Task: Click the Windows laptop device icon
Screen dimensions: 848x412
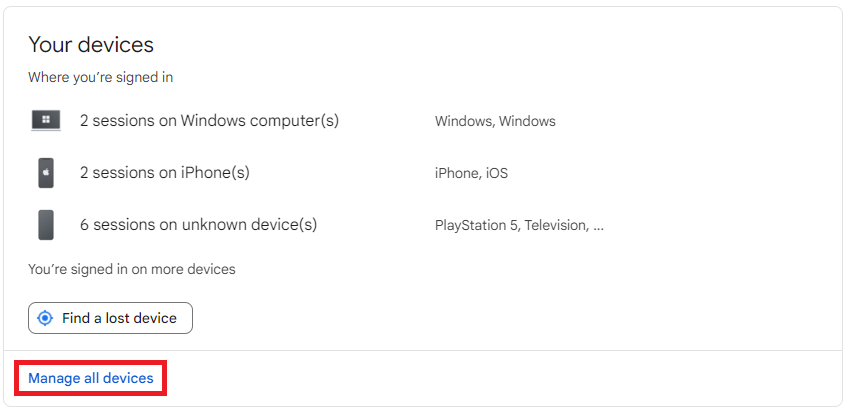Action: 46,121
